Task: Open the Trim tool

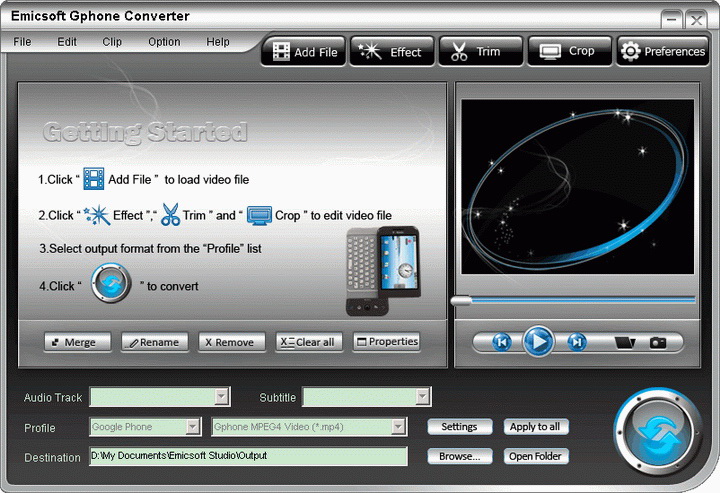Action: pos(481,51)
